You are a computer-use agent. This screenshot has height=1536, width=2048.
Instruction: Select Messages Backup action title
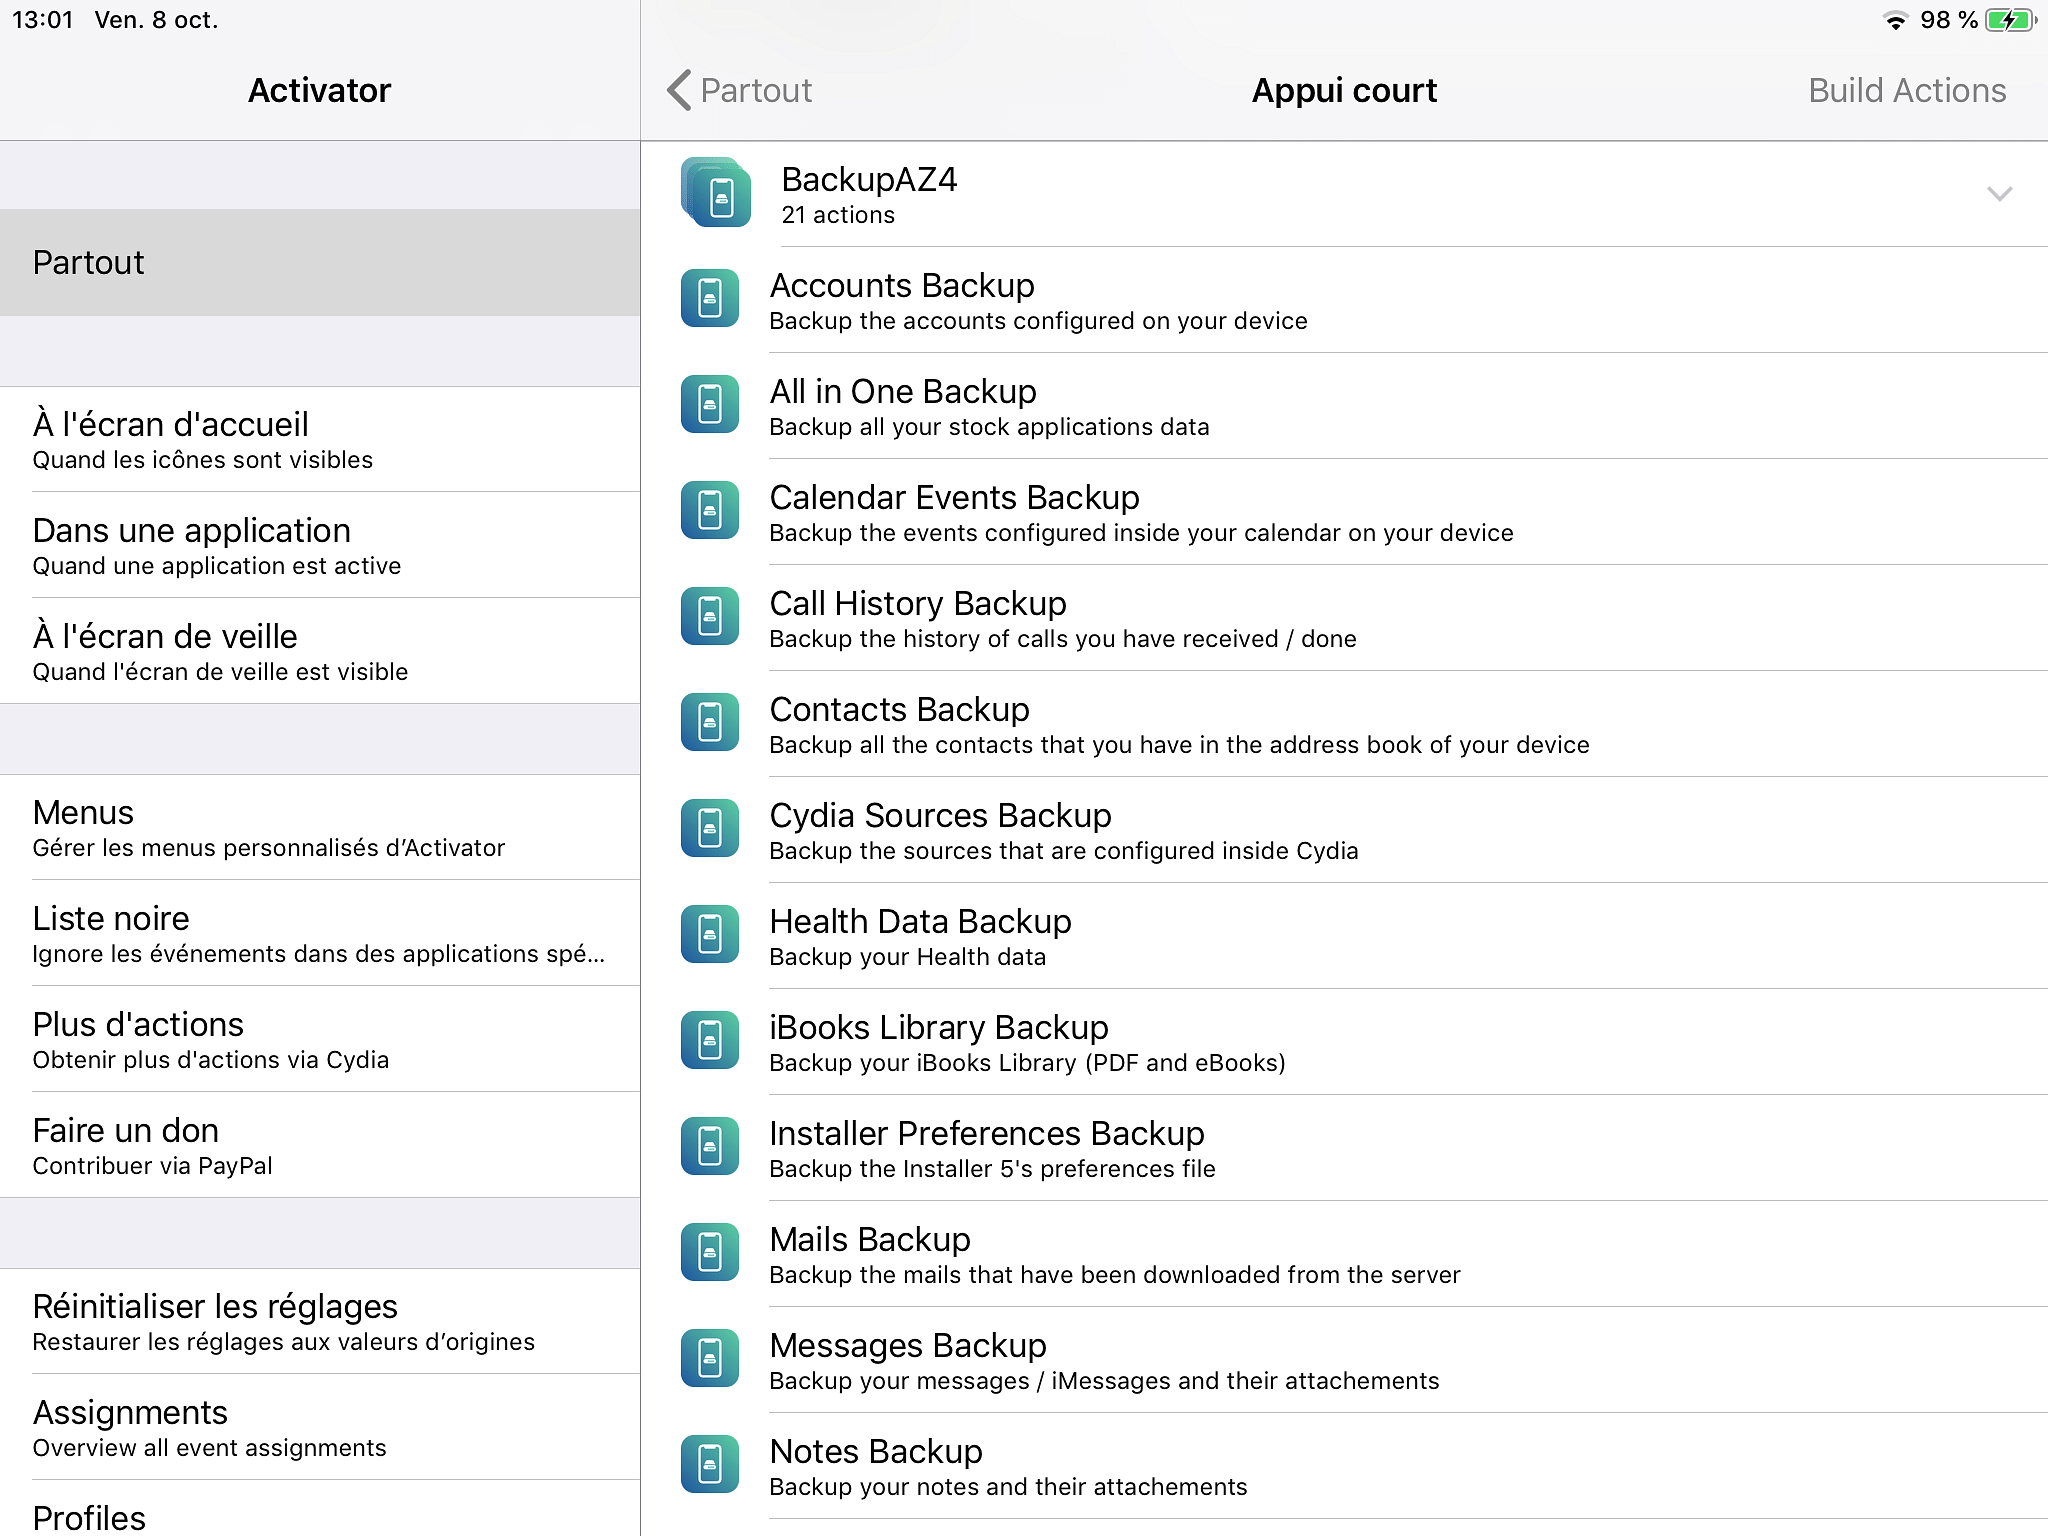pyautogui.click(x=908, y=1346)
